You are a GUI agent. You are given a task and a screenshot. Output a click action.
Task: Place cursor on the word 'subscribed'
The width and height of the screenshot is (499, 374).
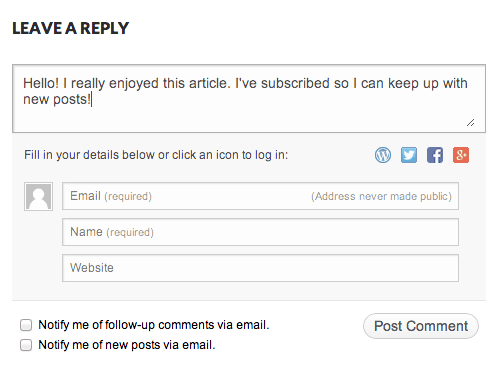click(x=295, y=83)
